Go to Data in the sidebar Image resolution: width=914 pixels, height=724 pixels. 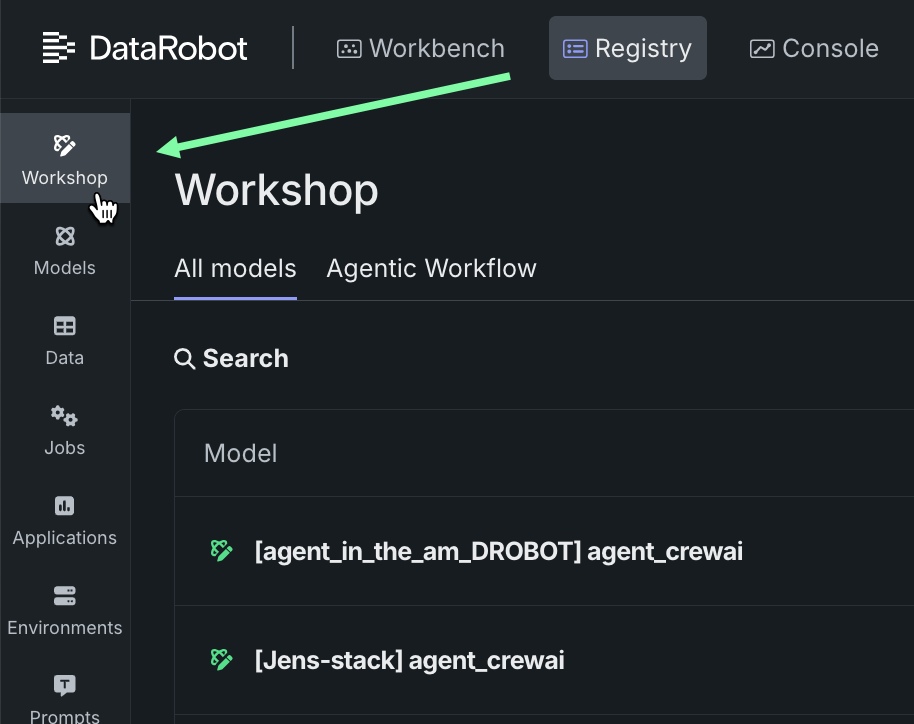click(x=65, y=340)
